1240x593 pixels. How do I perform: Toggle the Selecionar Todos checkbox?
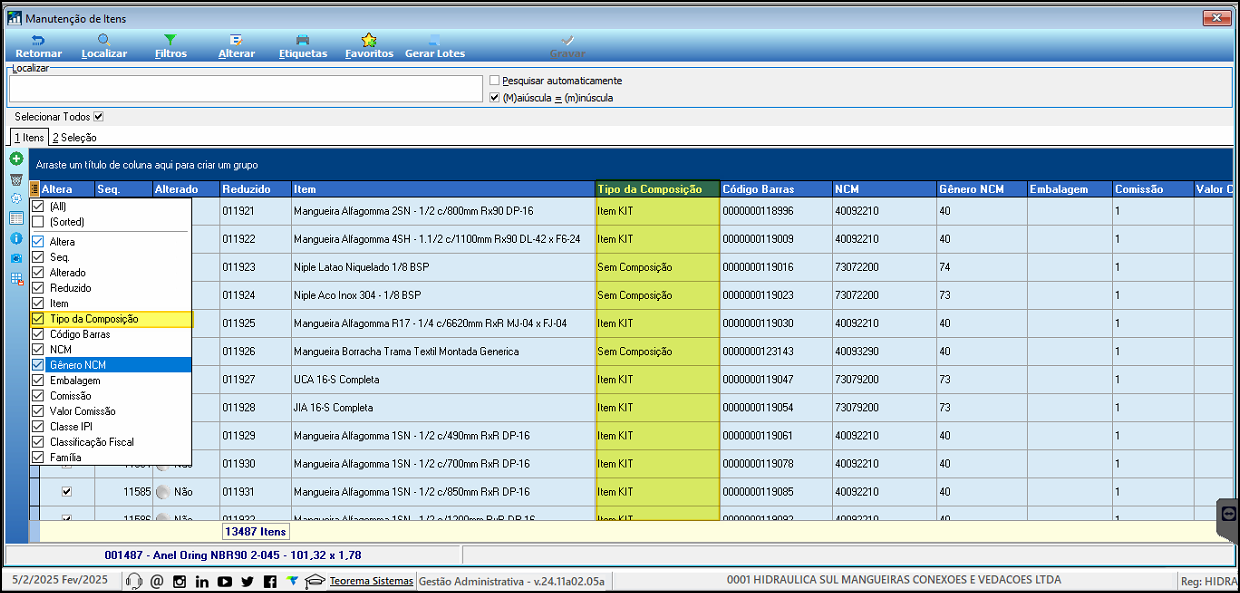(98, 117)
